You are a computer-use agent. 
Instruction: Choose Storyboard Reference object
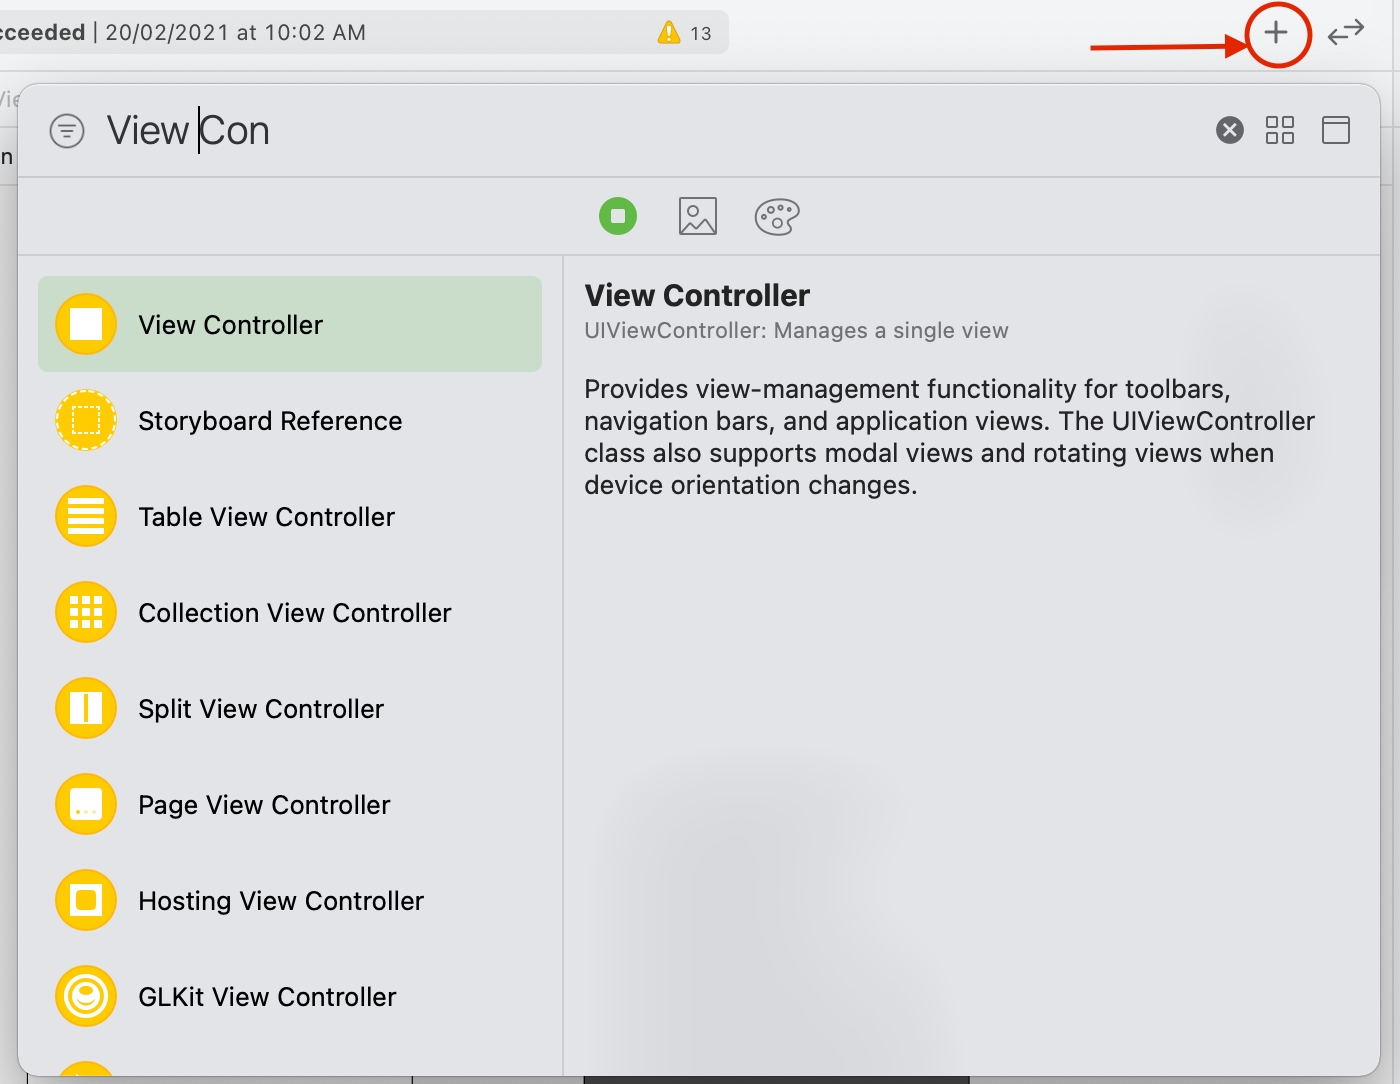[x=270, y=421]
